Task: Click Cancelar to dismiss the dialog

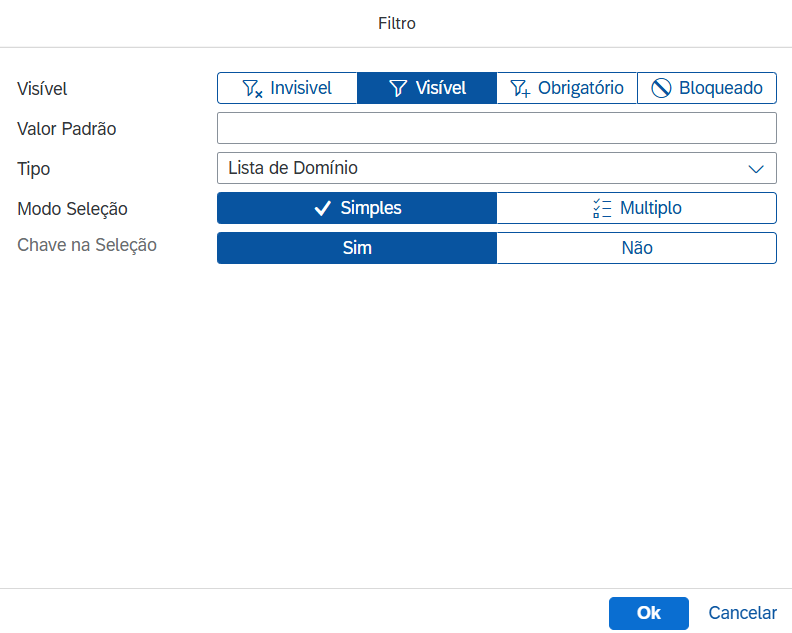Action: (742, 613)
